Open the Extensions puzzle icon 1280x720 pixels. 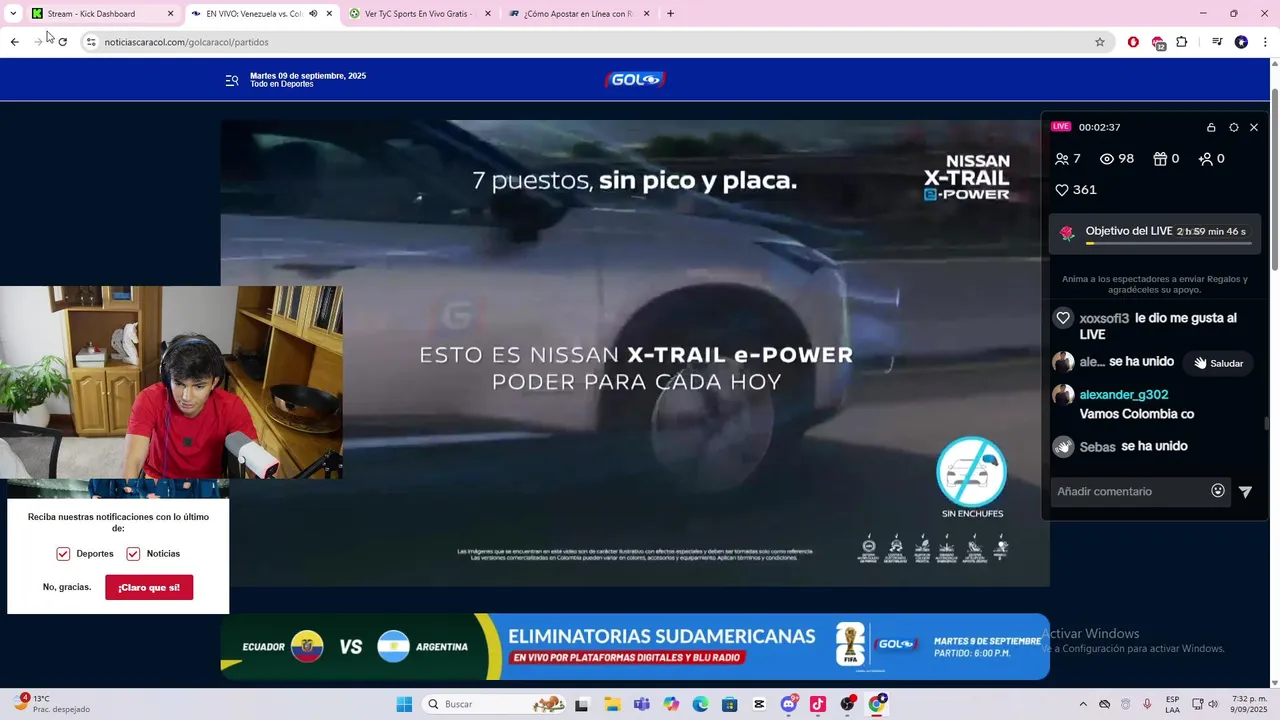(1182, 42)
